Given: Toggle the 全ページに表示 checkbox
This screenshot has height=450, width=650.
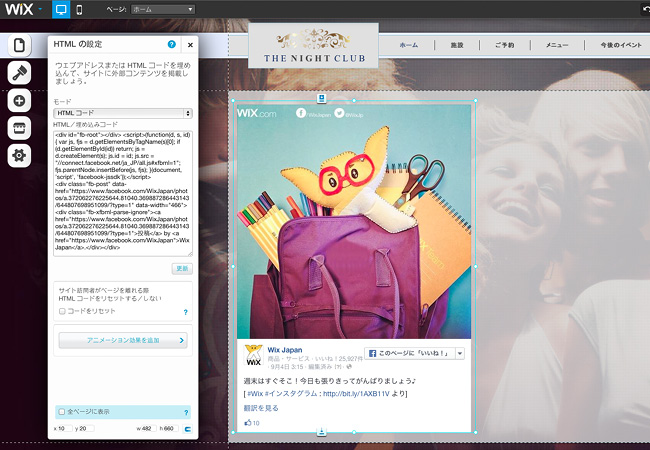Looking at the screenshot, I should tap(62, 411).
